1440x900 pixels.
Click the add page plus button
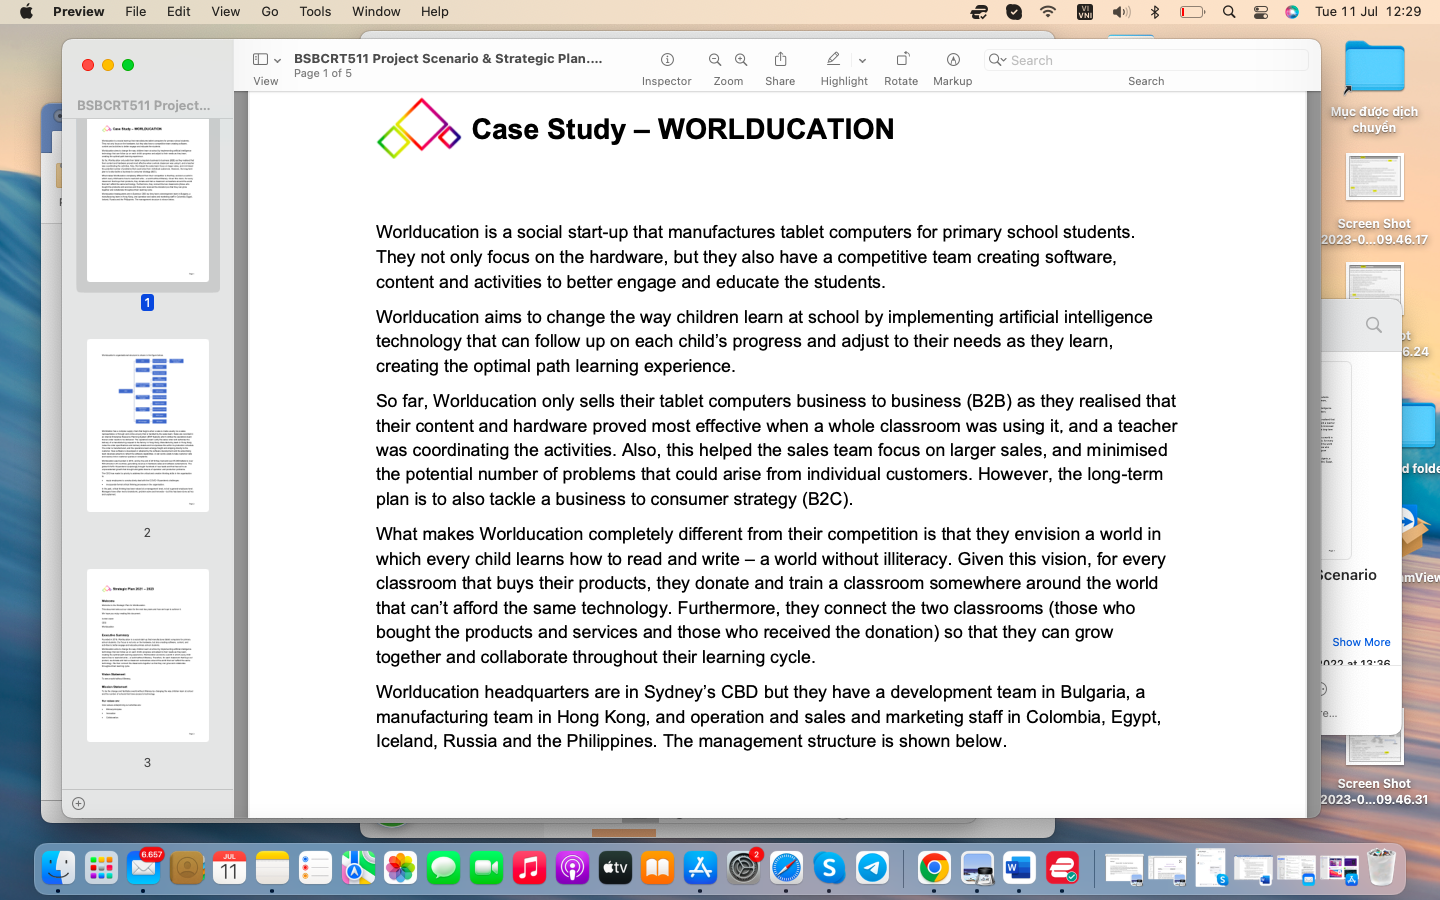click(78, 803)
